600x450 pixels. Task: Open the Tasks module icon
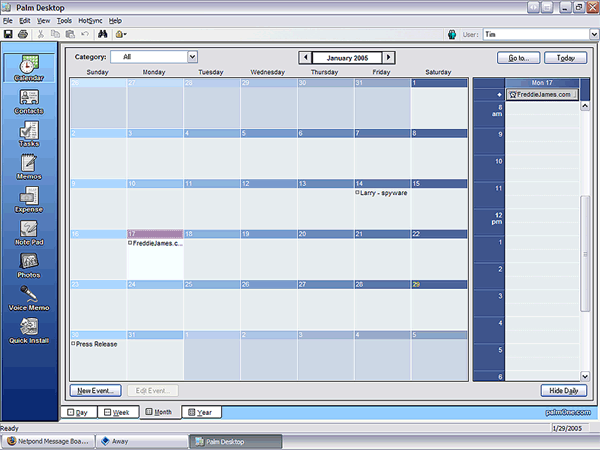(x=29, y=132)
